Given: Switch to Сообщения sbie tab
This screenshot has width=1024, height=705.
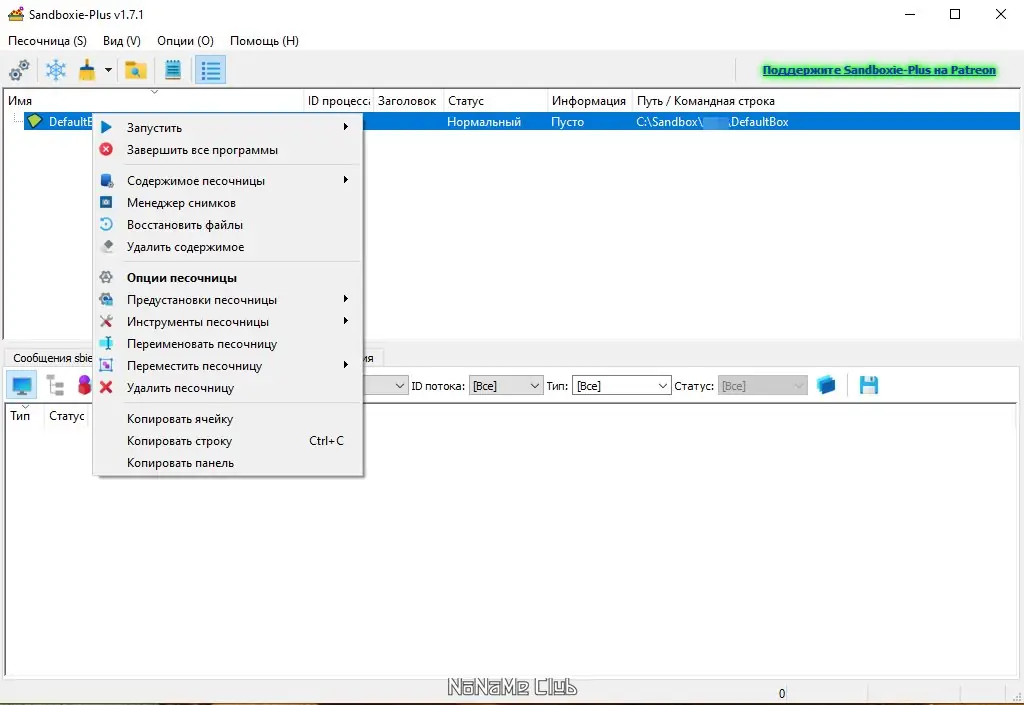Looking at the screenshot, I should (51, 358).
